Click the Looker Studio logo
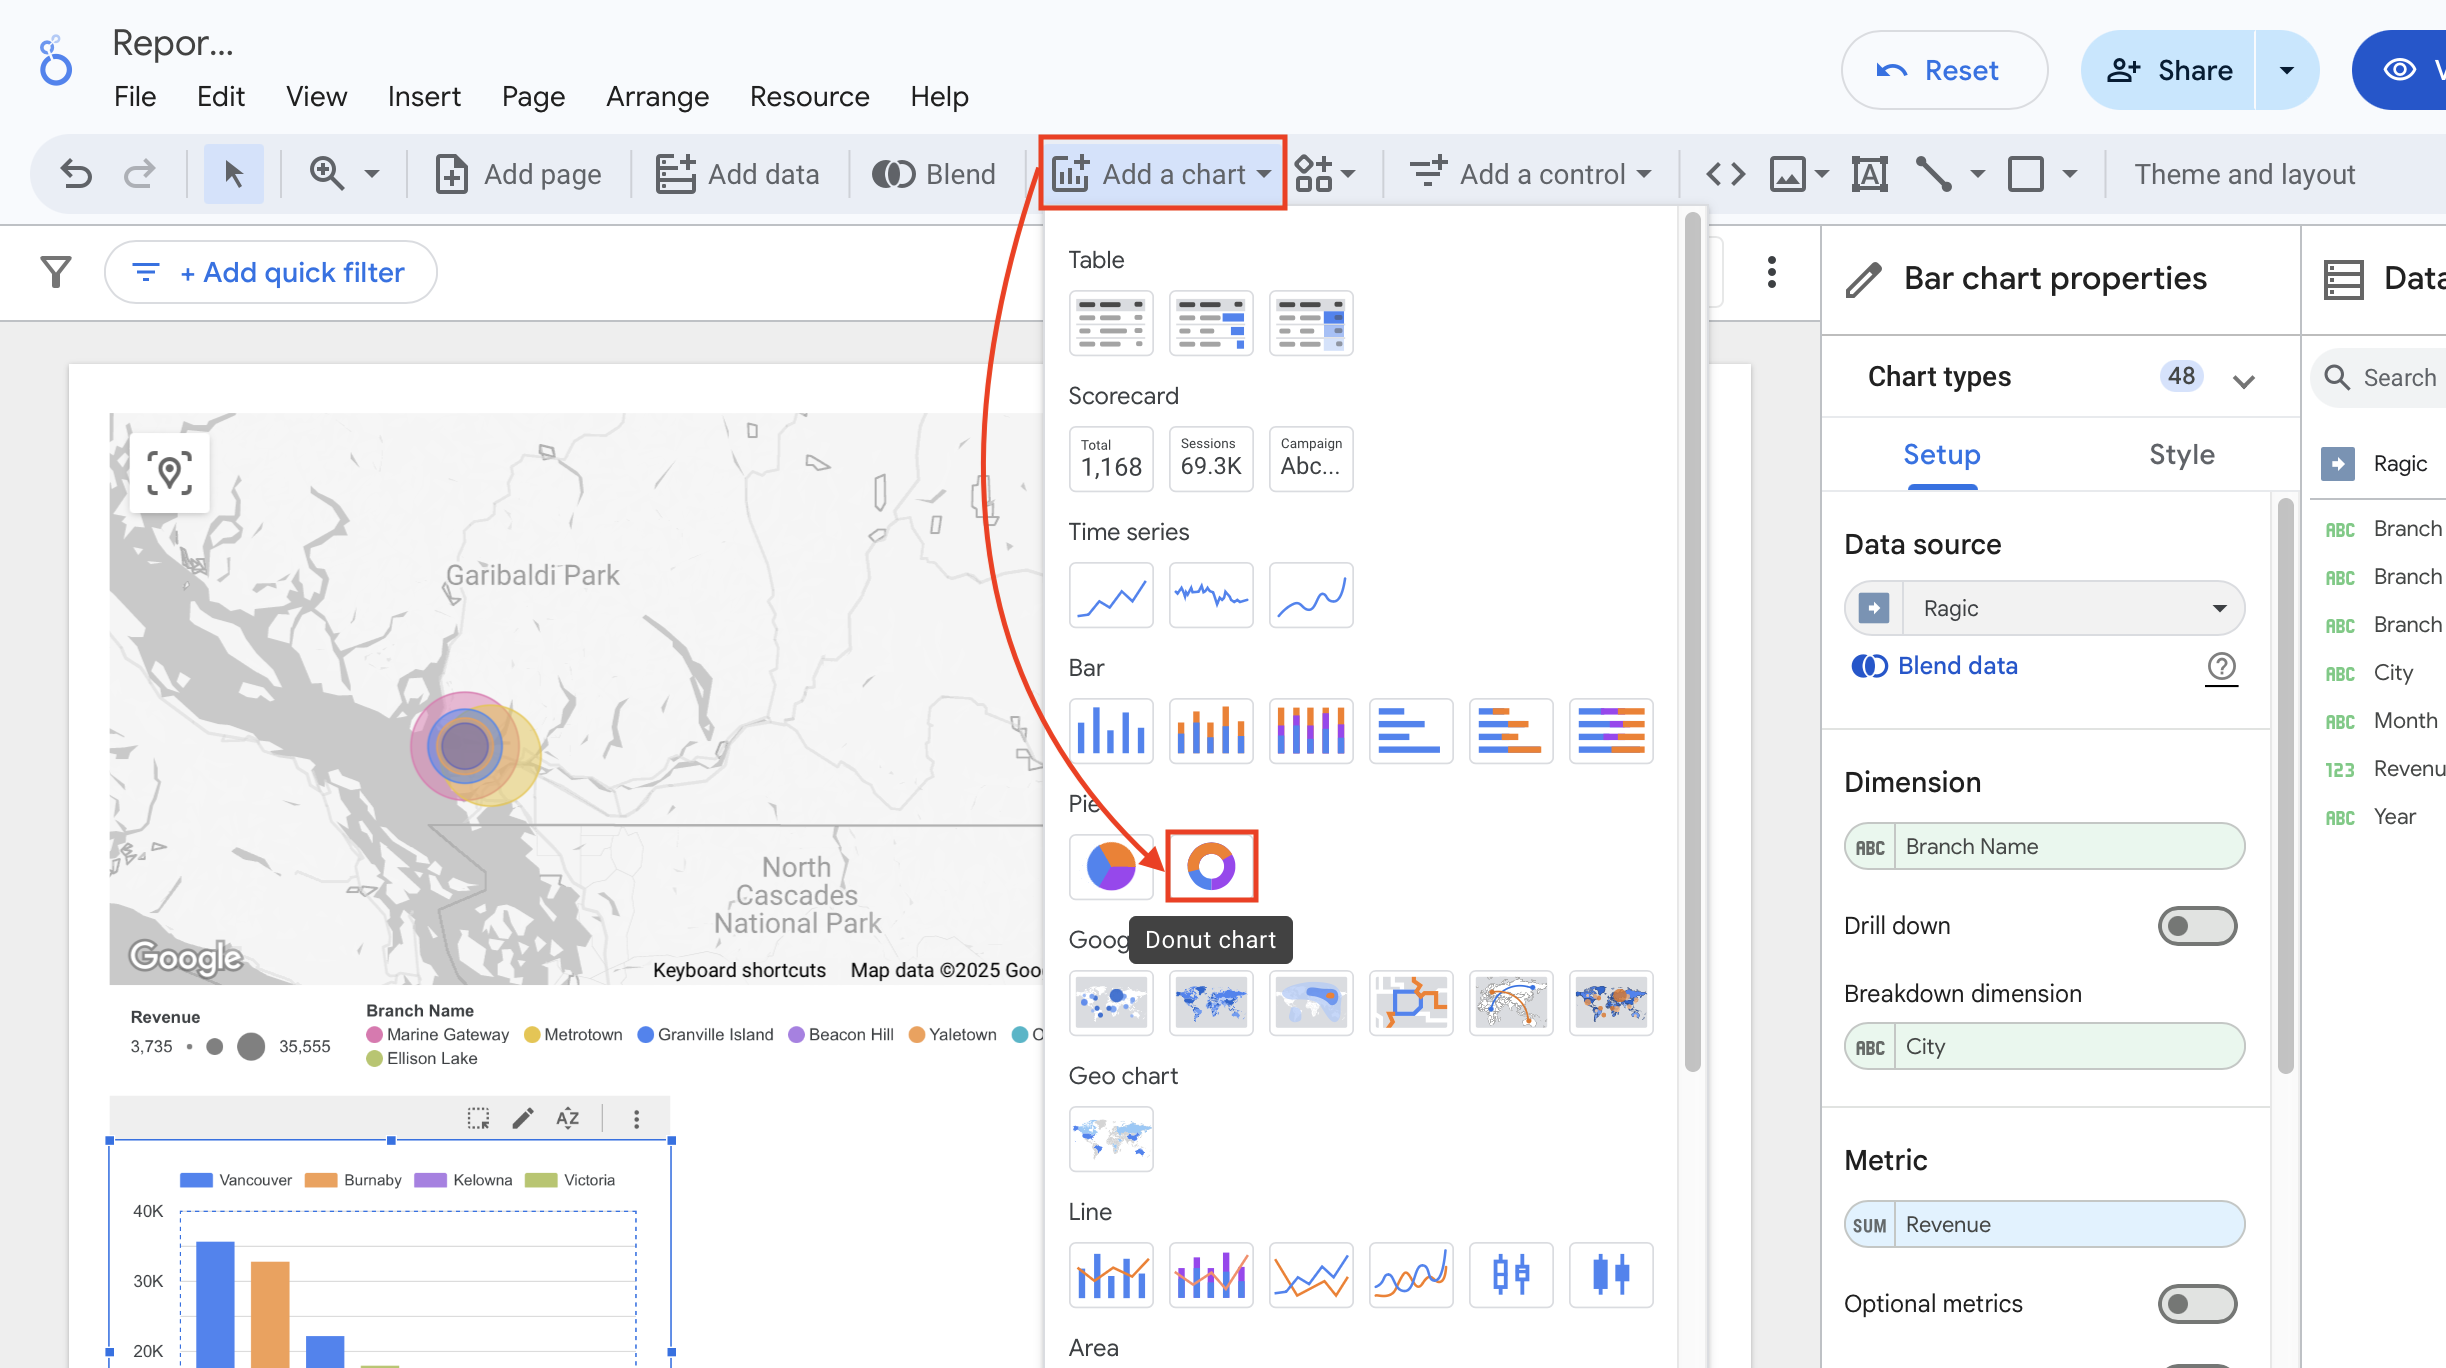This screenshot has height=1368, width=2446. click(x=55, y=62)
